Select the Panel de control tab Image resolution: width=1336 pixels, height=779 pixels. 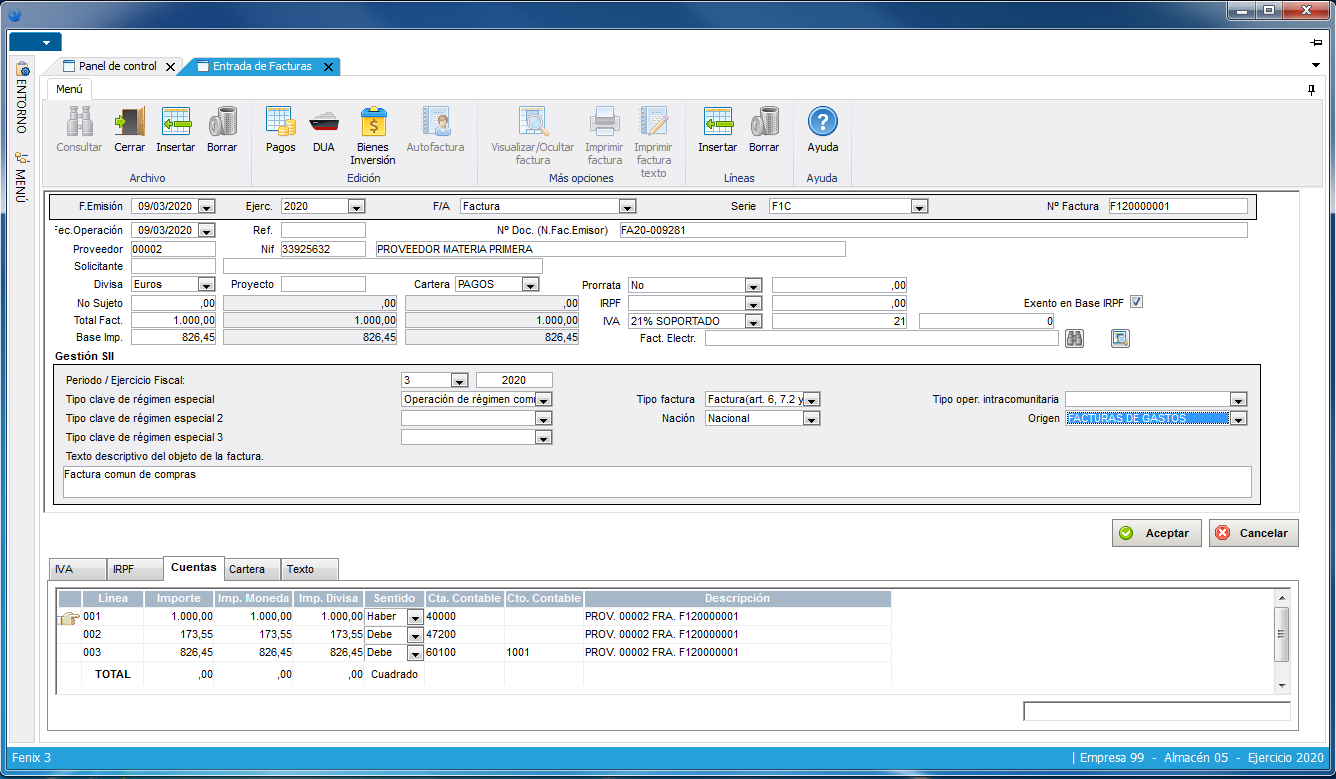117,67
